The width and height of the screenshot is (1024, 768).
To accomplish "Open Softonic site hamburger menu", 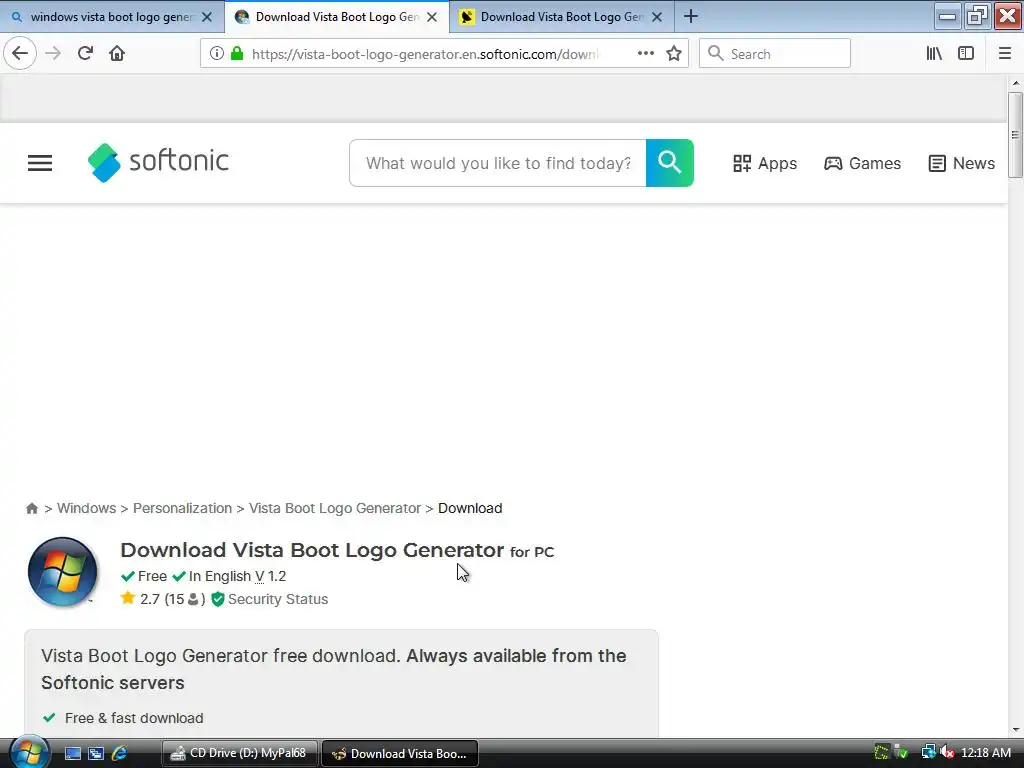I will (40, 163).
